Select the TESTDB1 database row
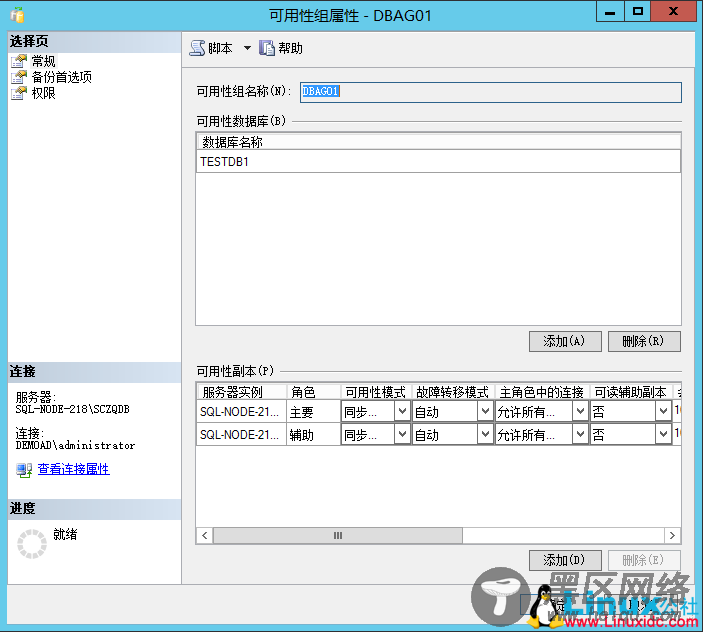The height and width of the screenshot is (632, 703). (x=438, y=161)
